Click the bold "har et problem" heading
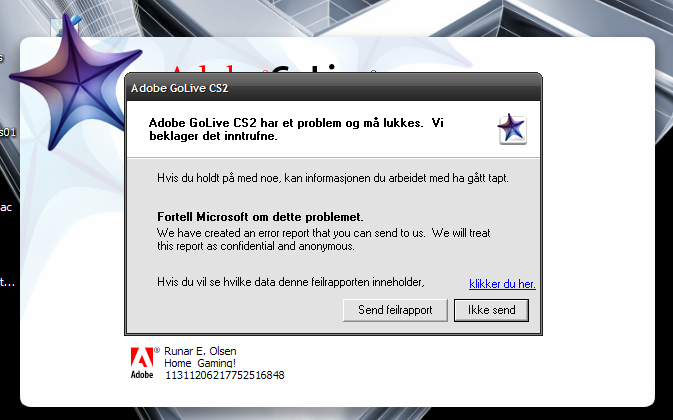Screen dimensions: 673x420 296,129
